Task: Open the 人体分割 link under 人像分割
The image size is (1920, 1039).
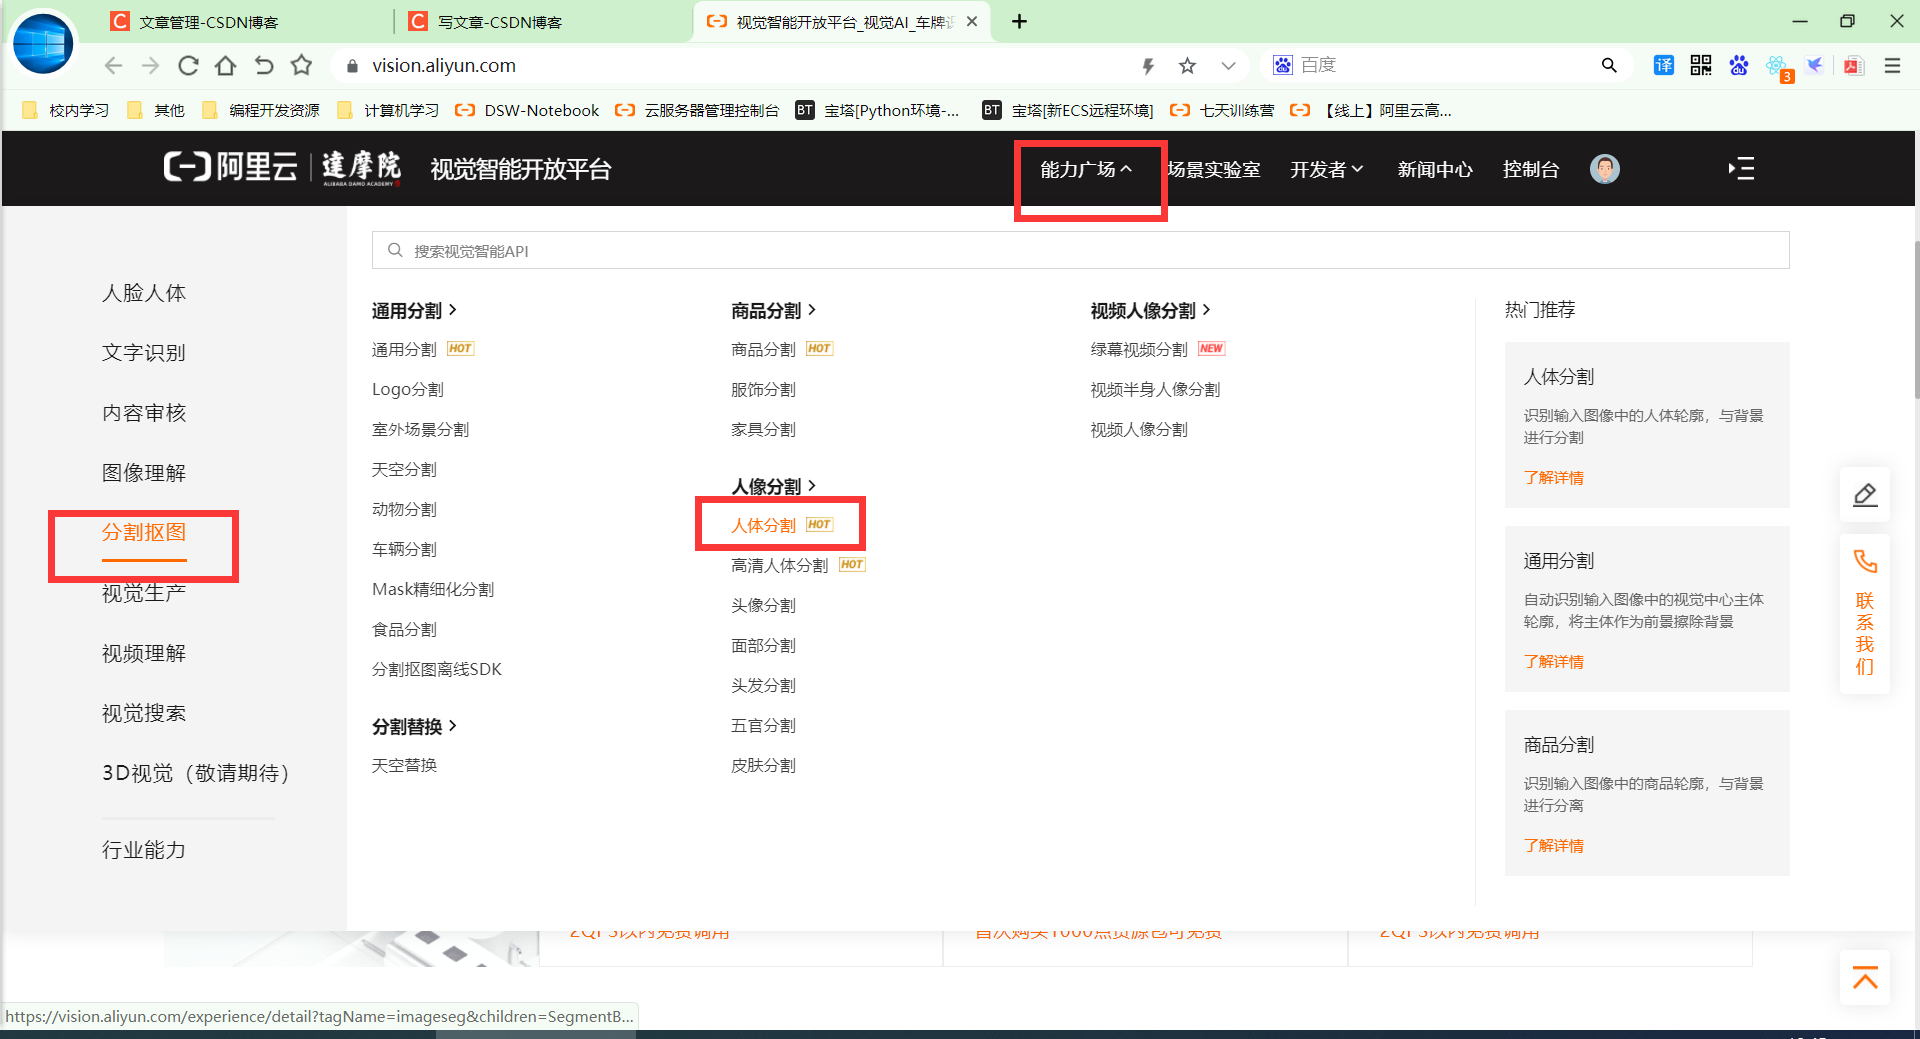Action: coord(763,526)
